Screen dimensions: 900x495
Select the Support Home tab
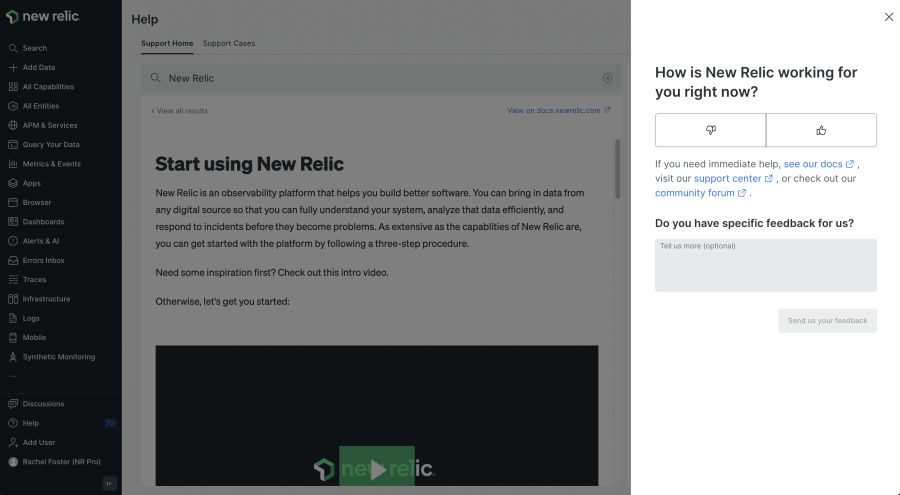[167, 44]
